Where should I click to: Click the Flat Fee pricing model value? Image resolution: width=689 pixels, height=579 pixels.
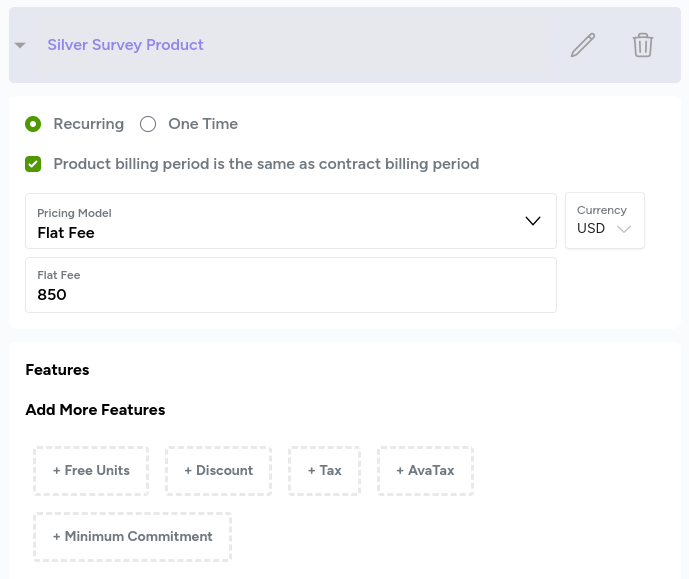(x=66, y=233)
